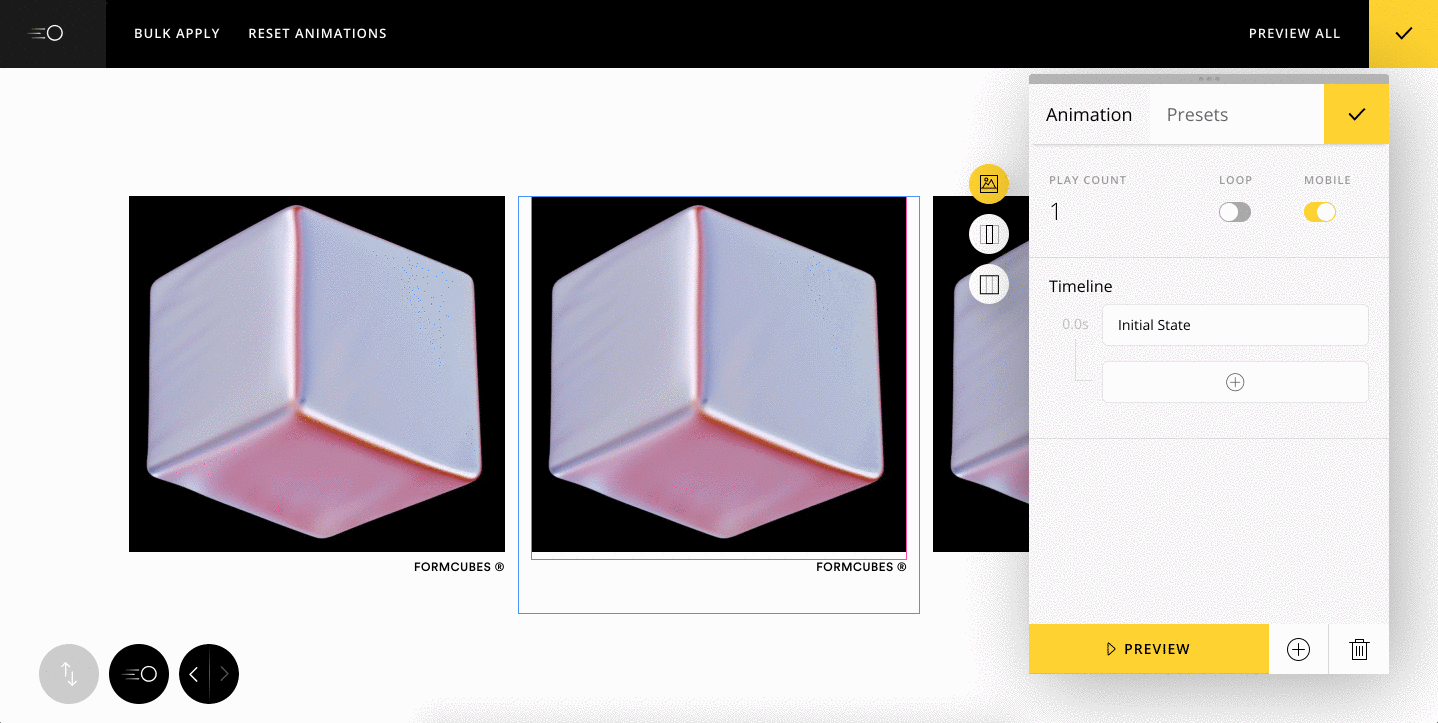Select the Animation tab
Viewport: 1438px width, 723px height.
point(1089,114)
